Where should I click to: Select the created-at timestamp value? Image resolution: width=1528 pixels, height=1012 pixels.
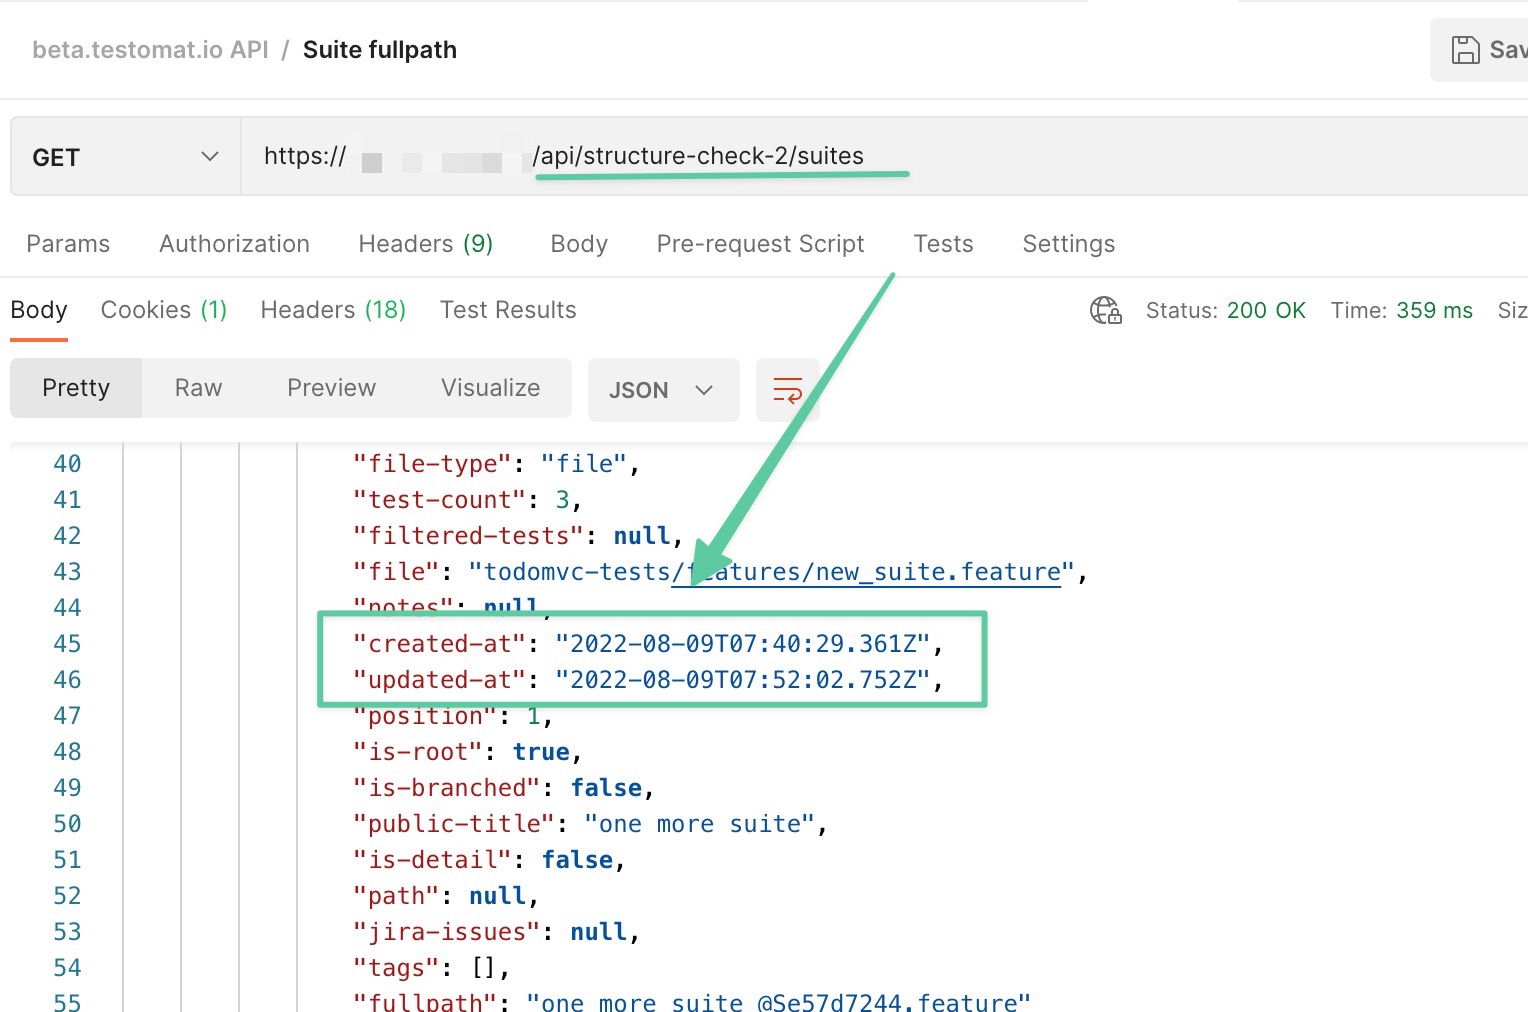pos(742,644)
